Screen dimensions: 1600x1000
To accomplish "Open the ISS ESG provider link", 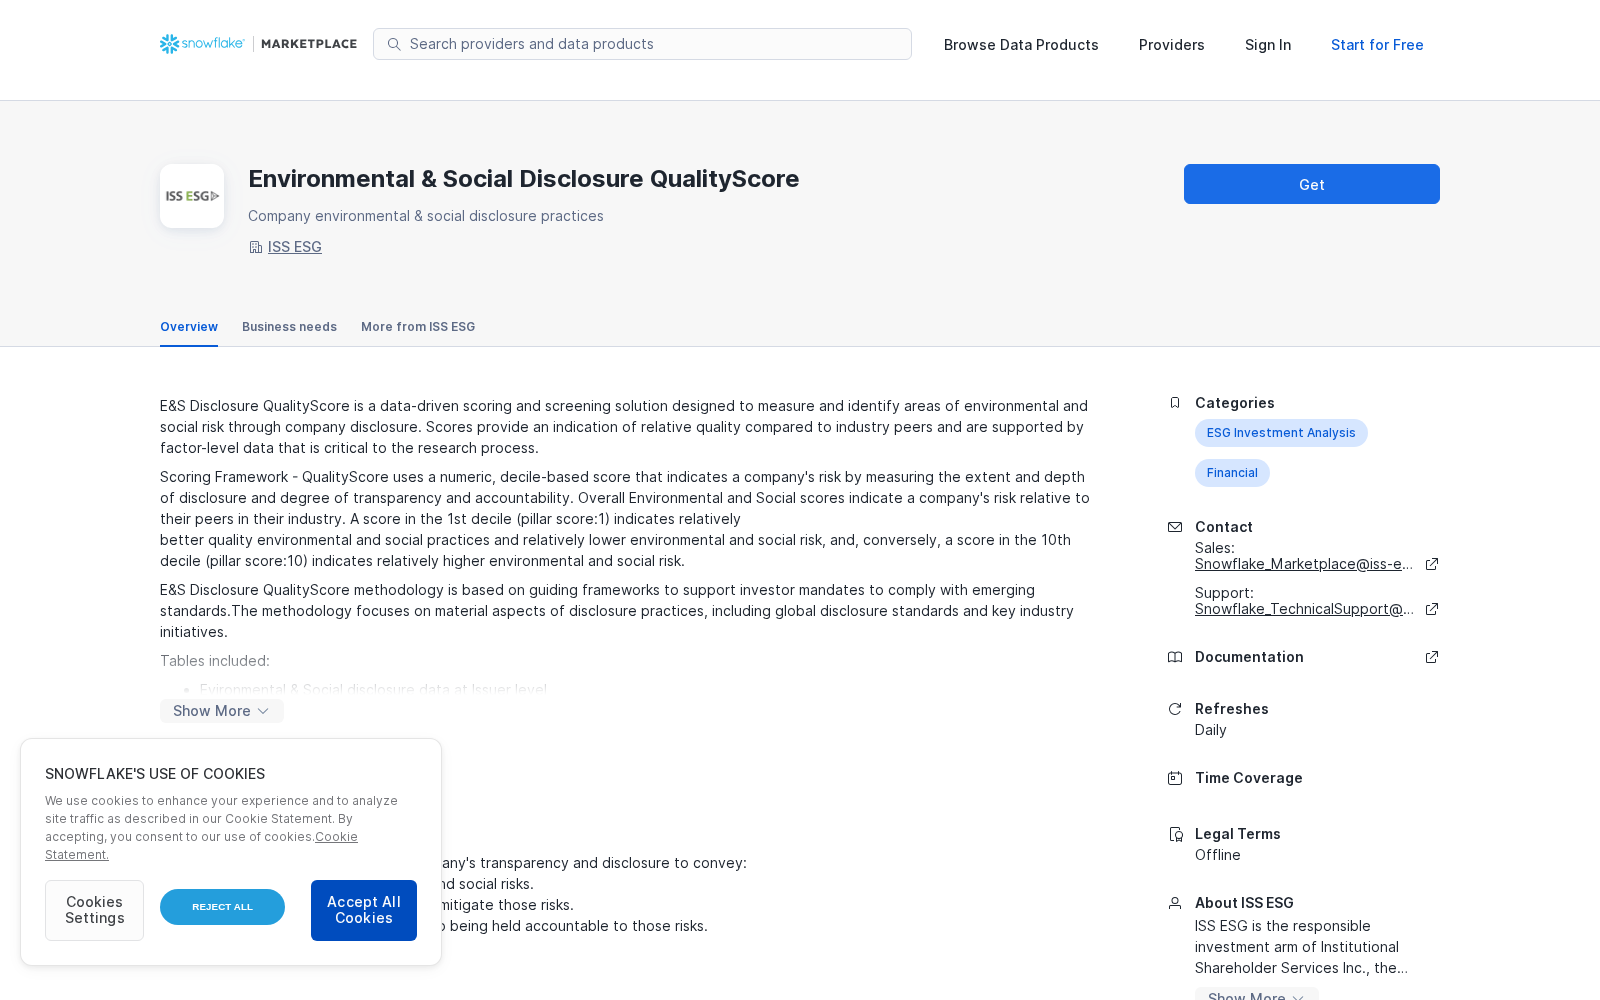I will (295, 247).
